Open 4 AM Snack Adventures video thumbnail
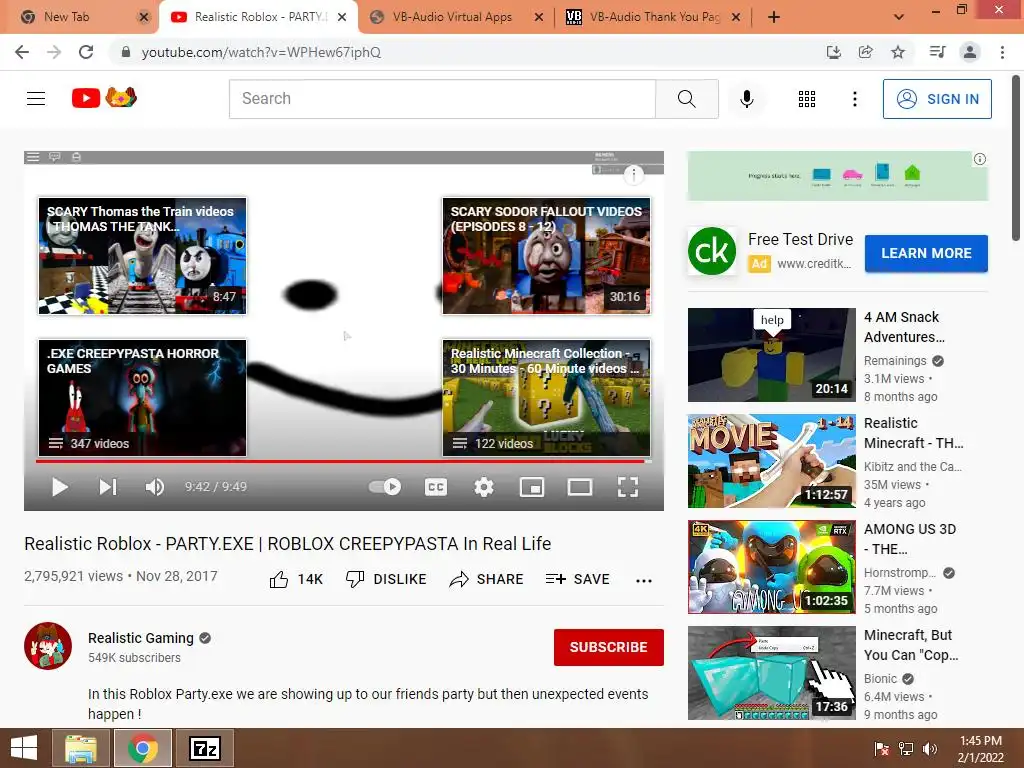 (771, 355)
